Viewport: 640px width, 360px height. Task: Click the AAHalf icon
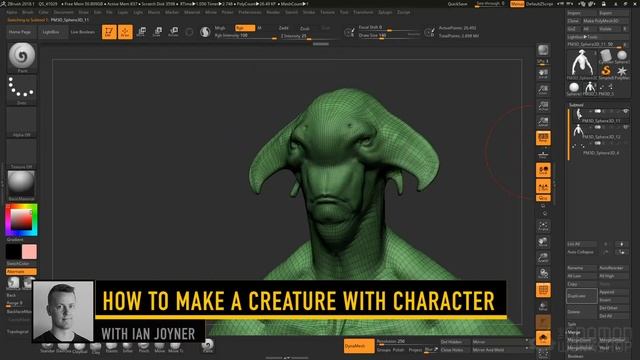(x=543, y=122)
